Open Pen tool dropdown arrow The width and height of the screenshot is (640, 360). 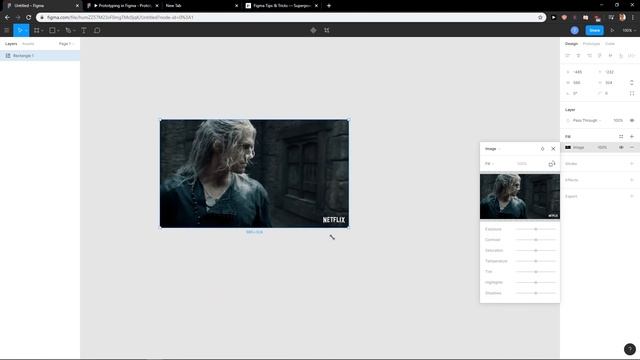coord(74,31)
